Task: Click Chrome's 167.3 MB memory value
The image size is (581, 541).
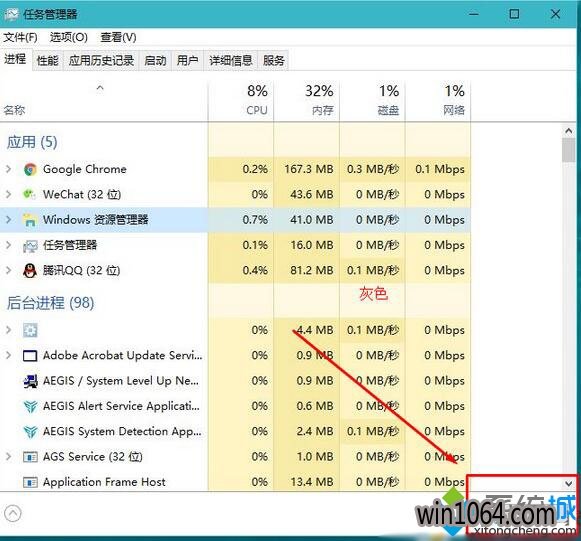Action: pos(309,169)
